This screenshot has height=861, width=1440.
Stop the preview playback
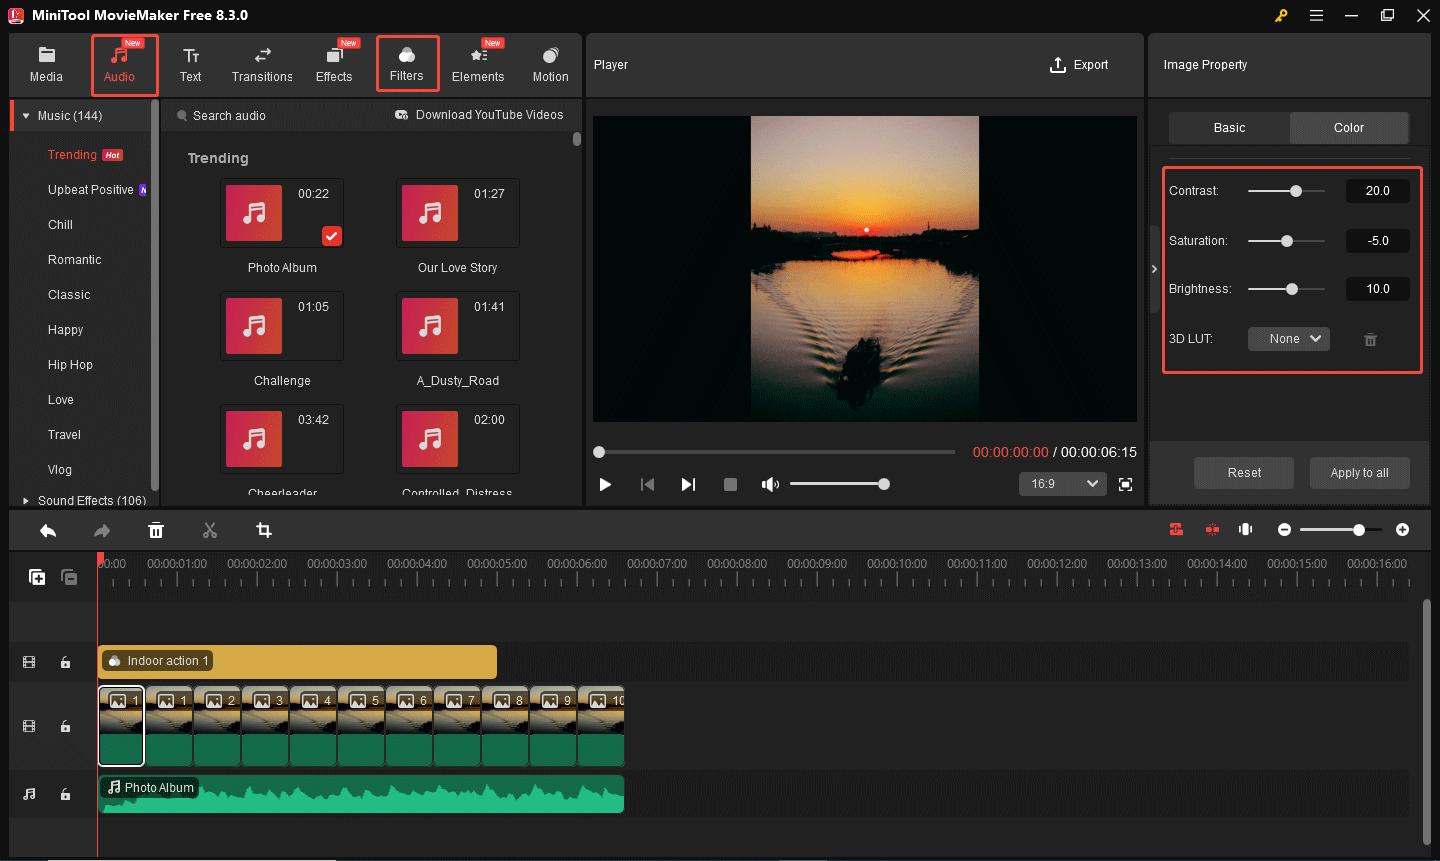pos(730,484)
